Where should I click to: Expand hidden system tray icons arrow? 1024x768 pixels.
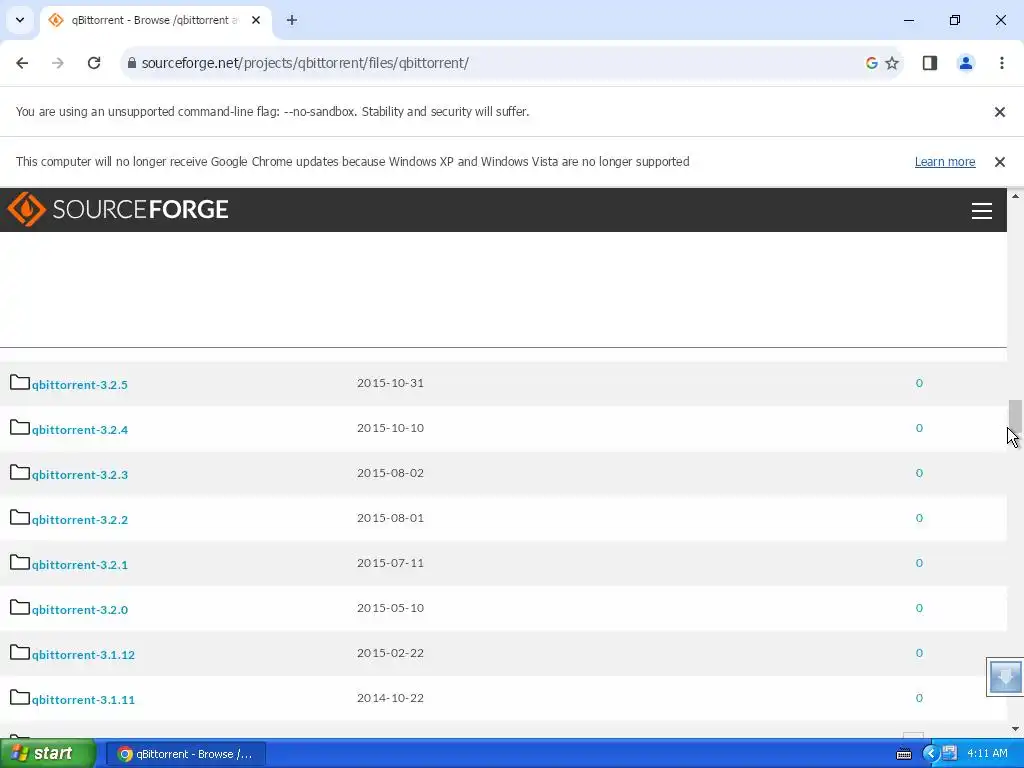click(931, 754)
